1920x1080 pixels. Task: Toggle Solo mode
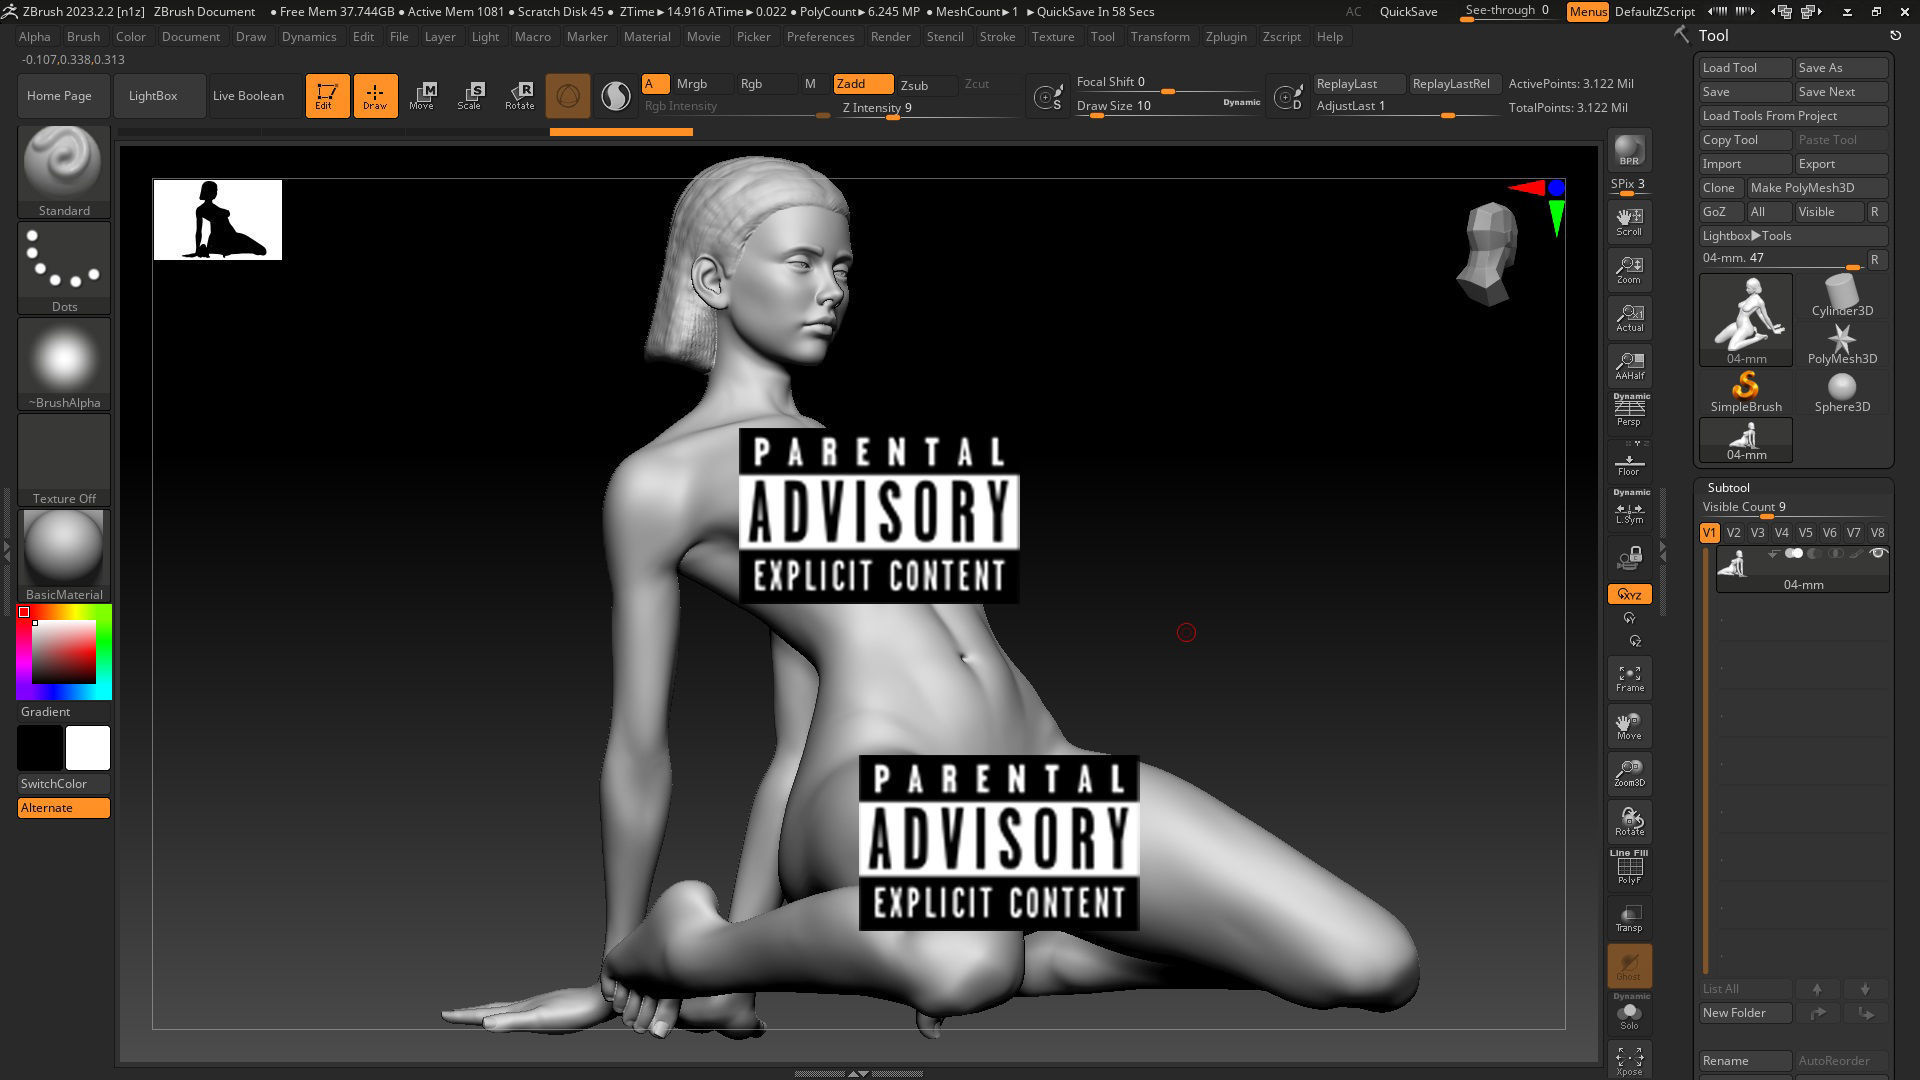click(1629, 1013)
